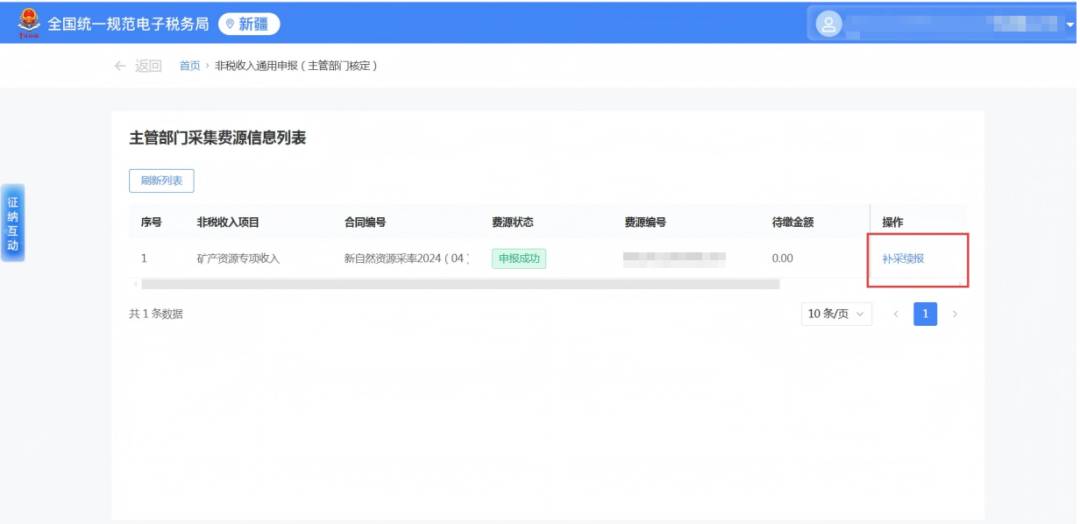The height and width of the screenshot is (524, 1080).
Task: Expand the account dropdown arrow
Action: tap(1070, 25)
